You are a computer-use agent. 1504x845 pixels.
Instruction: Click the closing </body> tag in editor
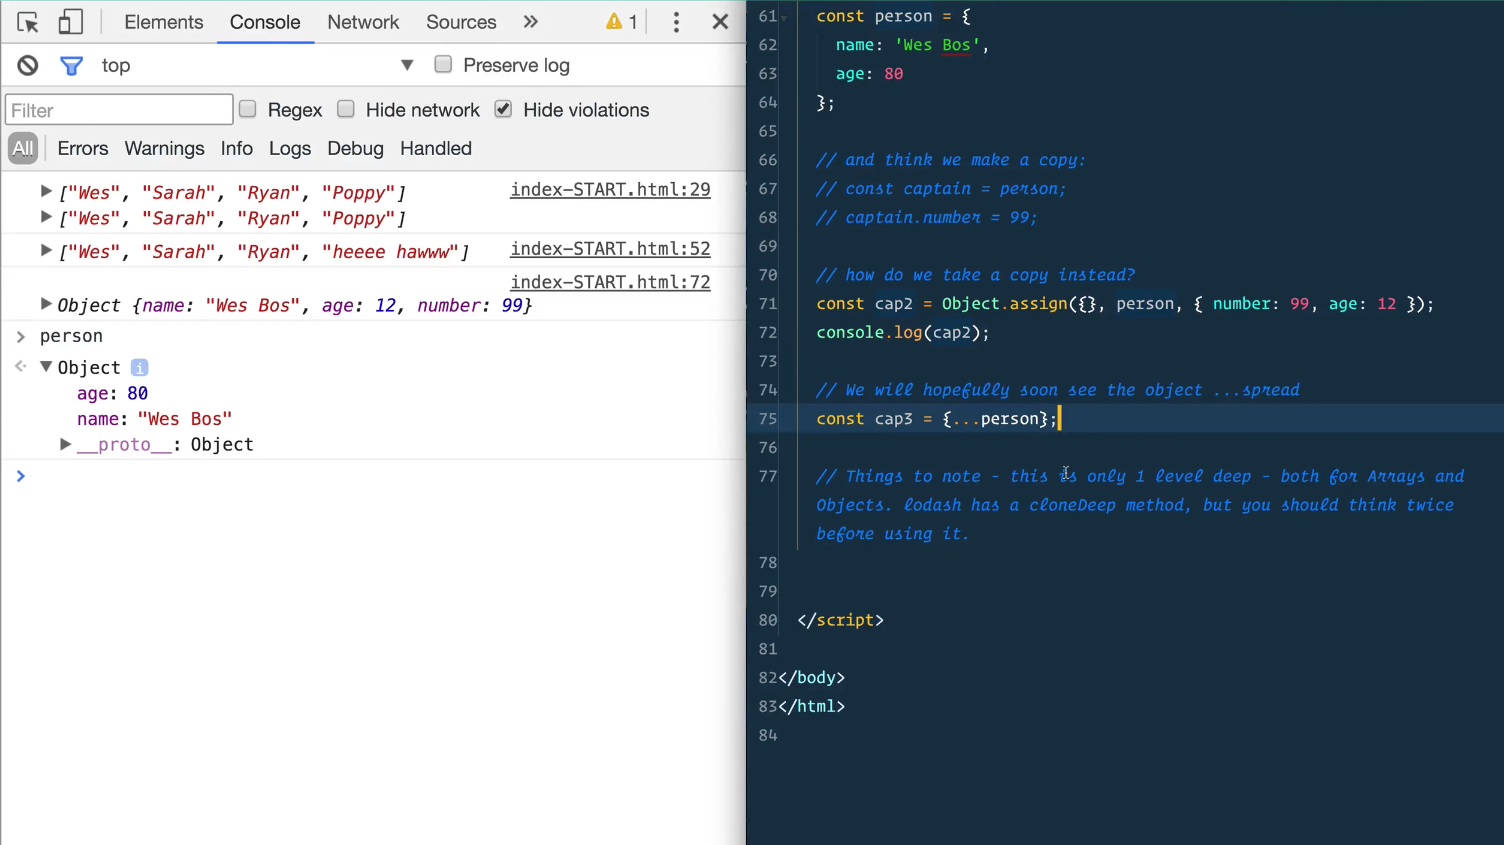coord(811,677)
